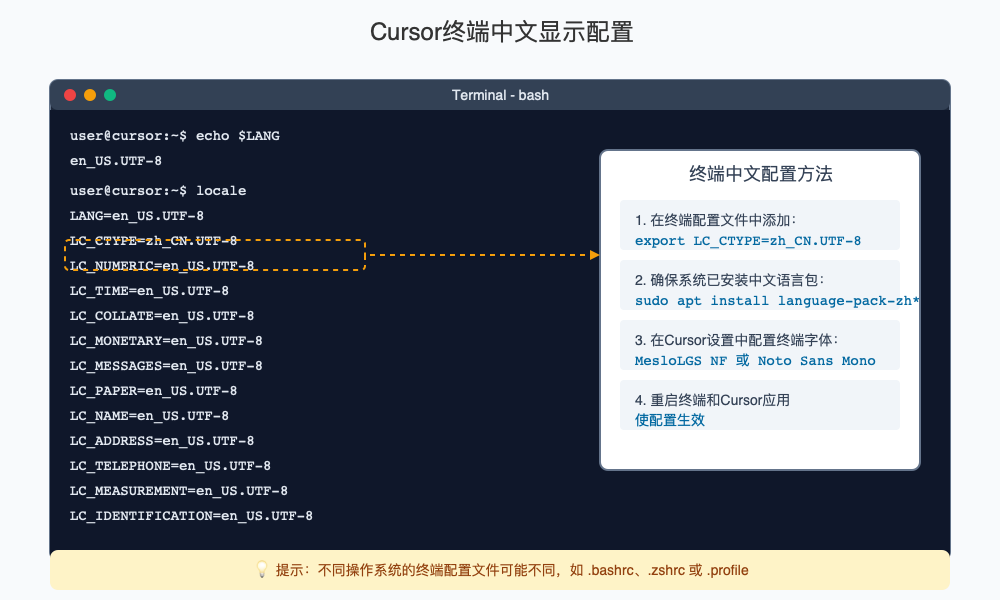The width and height of the screenshot is (1000, 600).
Task: Click the 'LC_PAPER=en_US.UTF-8' line
Action: 153,390
